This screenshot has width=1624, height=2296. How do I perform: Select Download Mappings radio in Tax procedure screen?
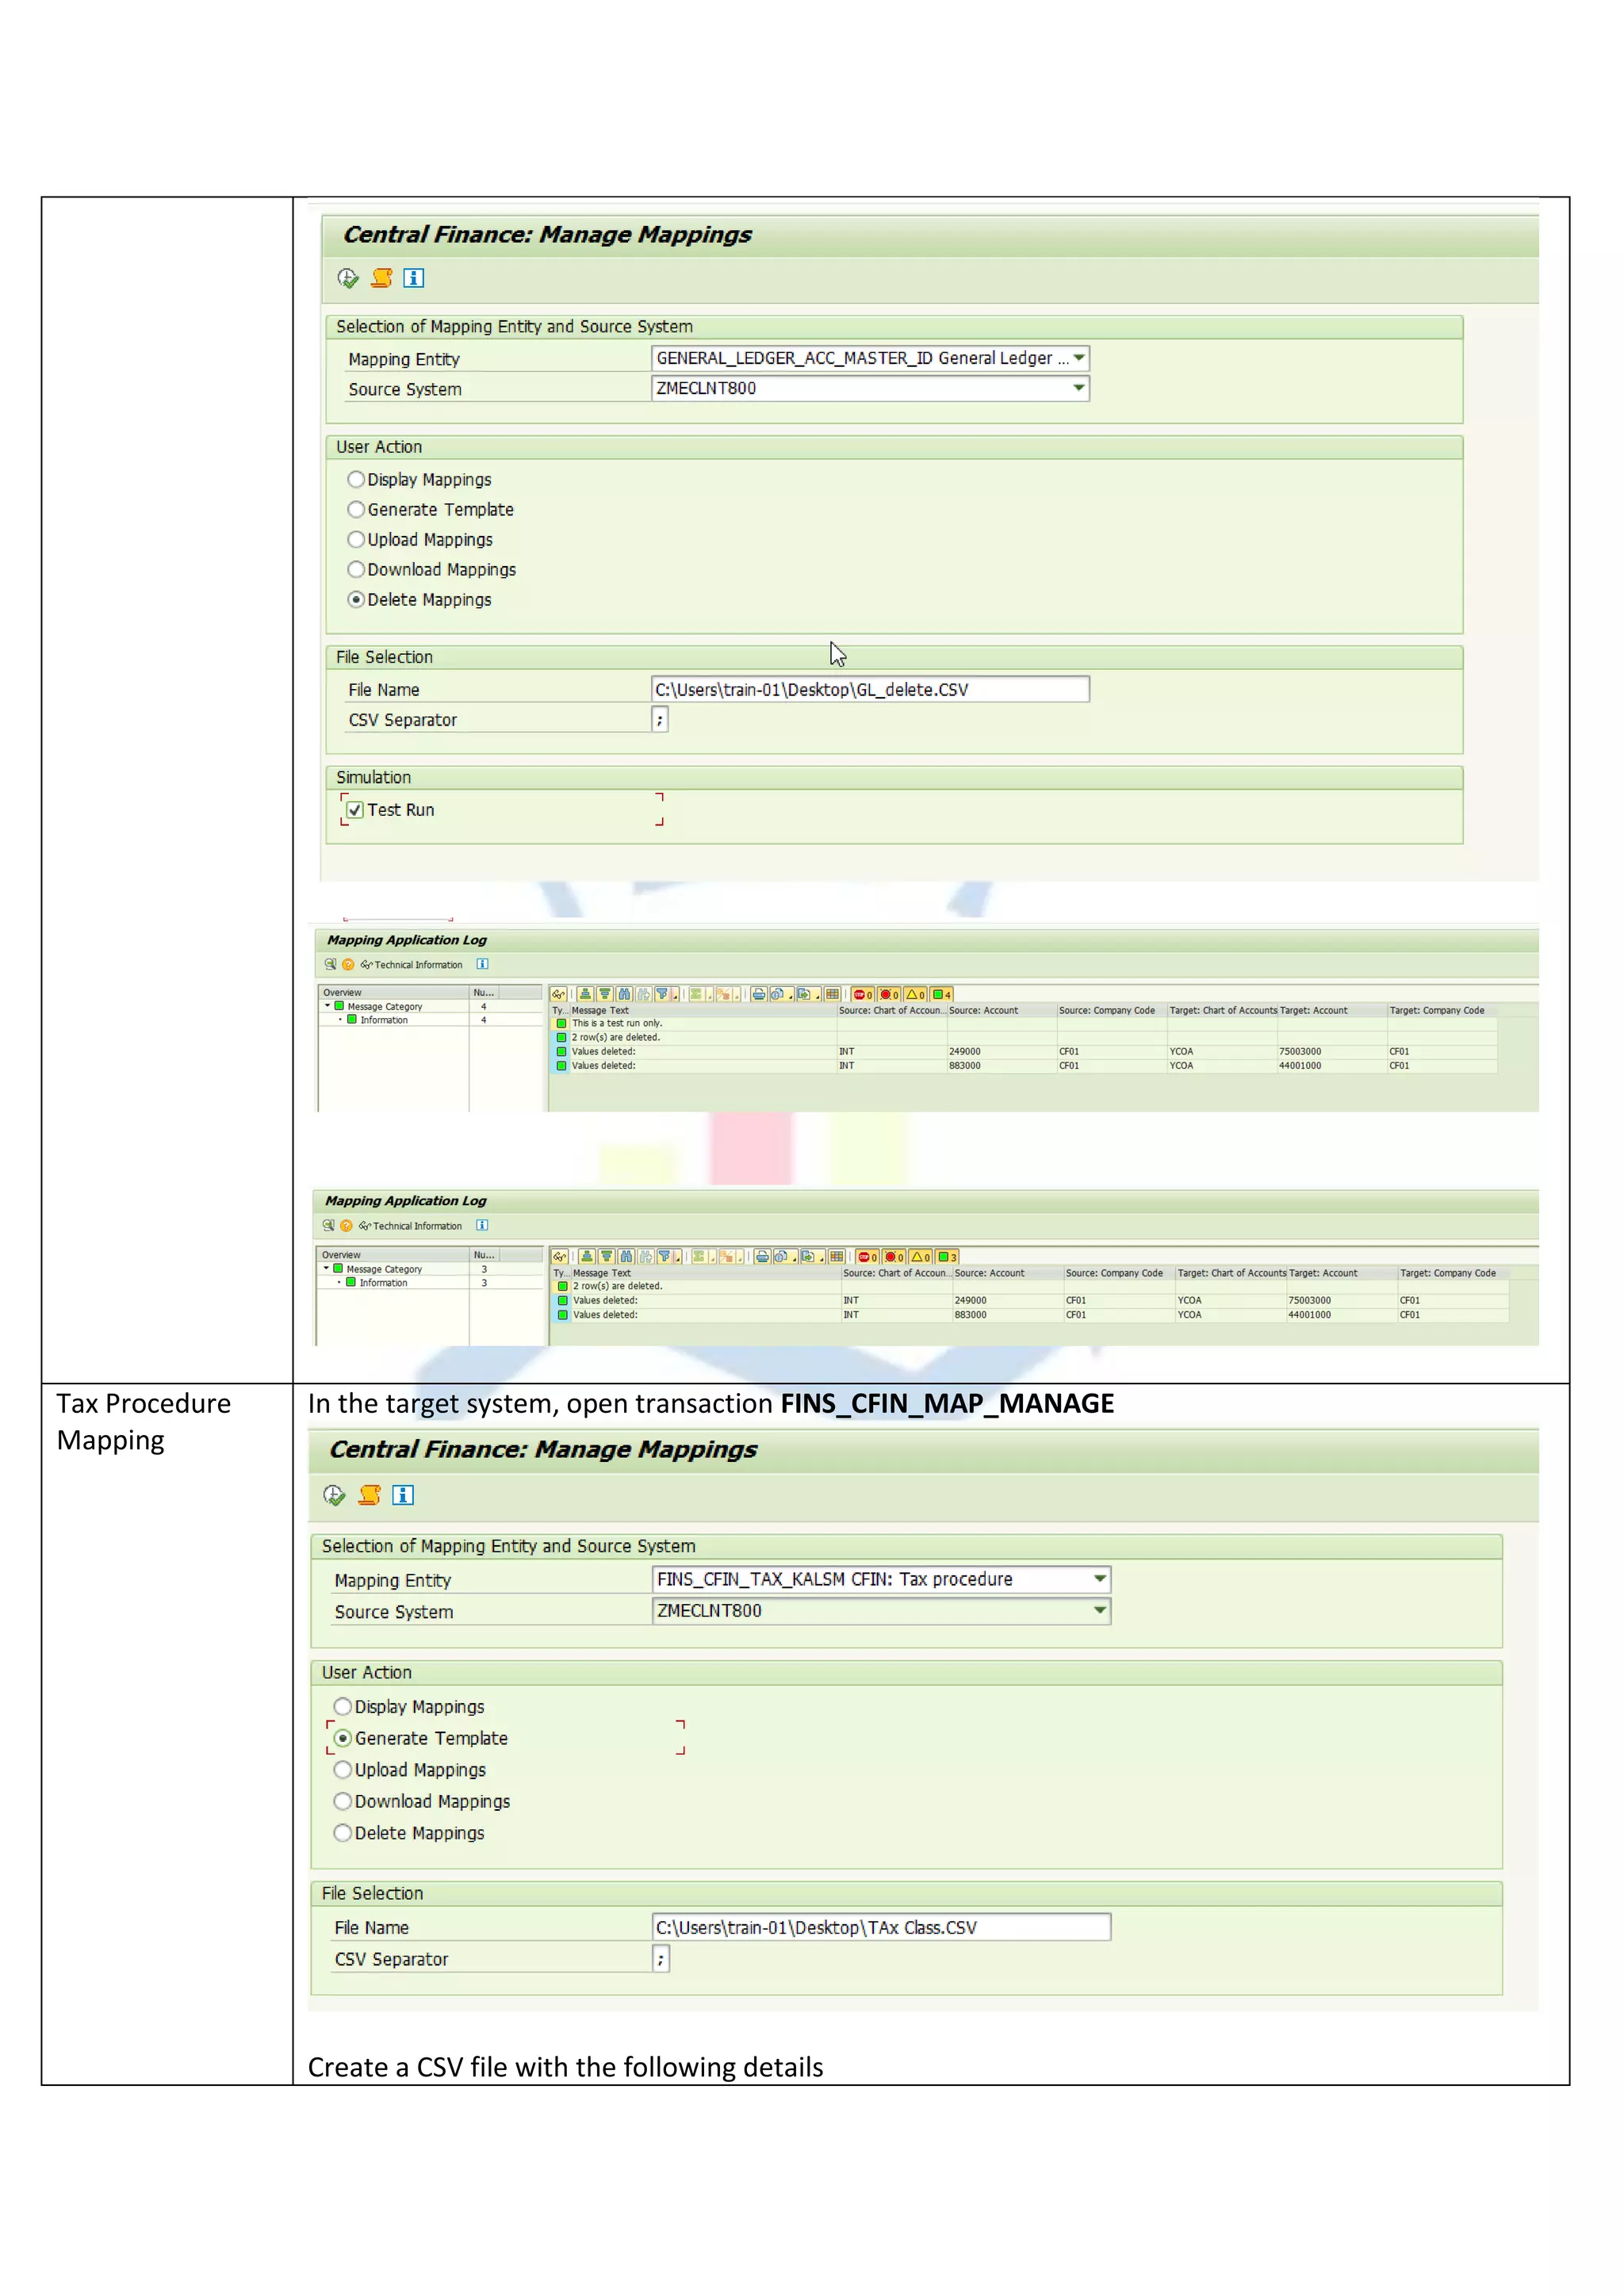click(x=343, y=1801)
